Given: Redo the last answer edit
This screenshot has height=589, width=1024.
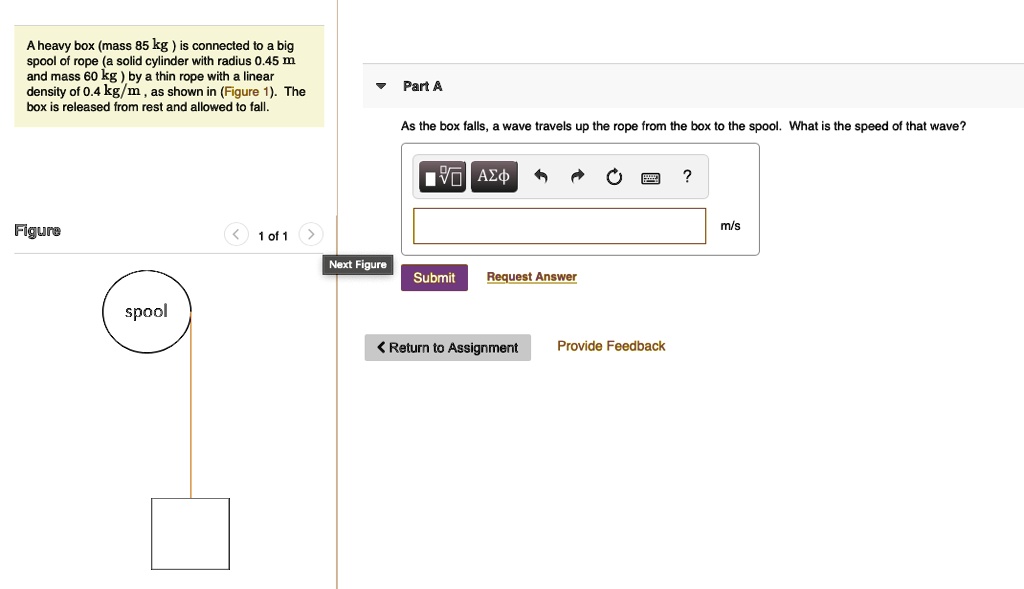Looking at the screenshot, I should click(577, 178).
